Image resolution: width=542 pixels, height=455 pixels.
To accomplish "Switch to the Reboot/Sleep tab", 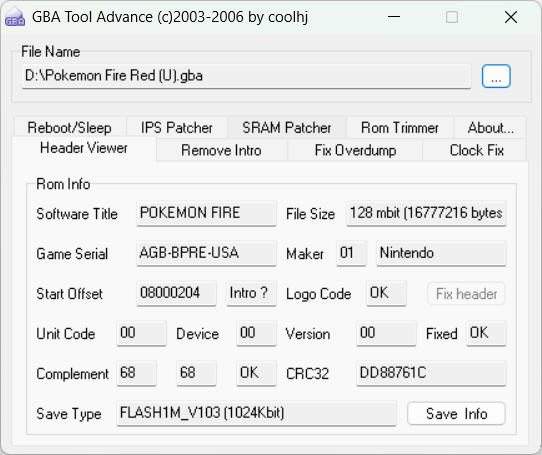I will (x=69, y=128).
